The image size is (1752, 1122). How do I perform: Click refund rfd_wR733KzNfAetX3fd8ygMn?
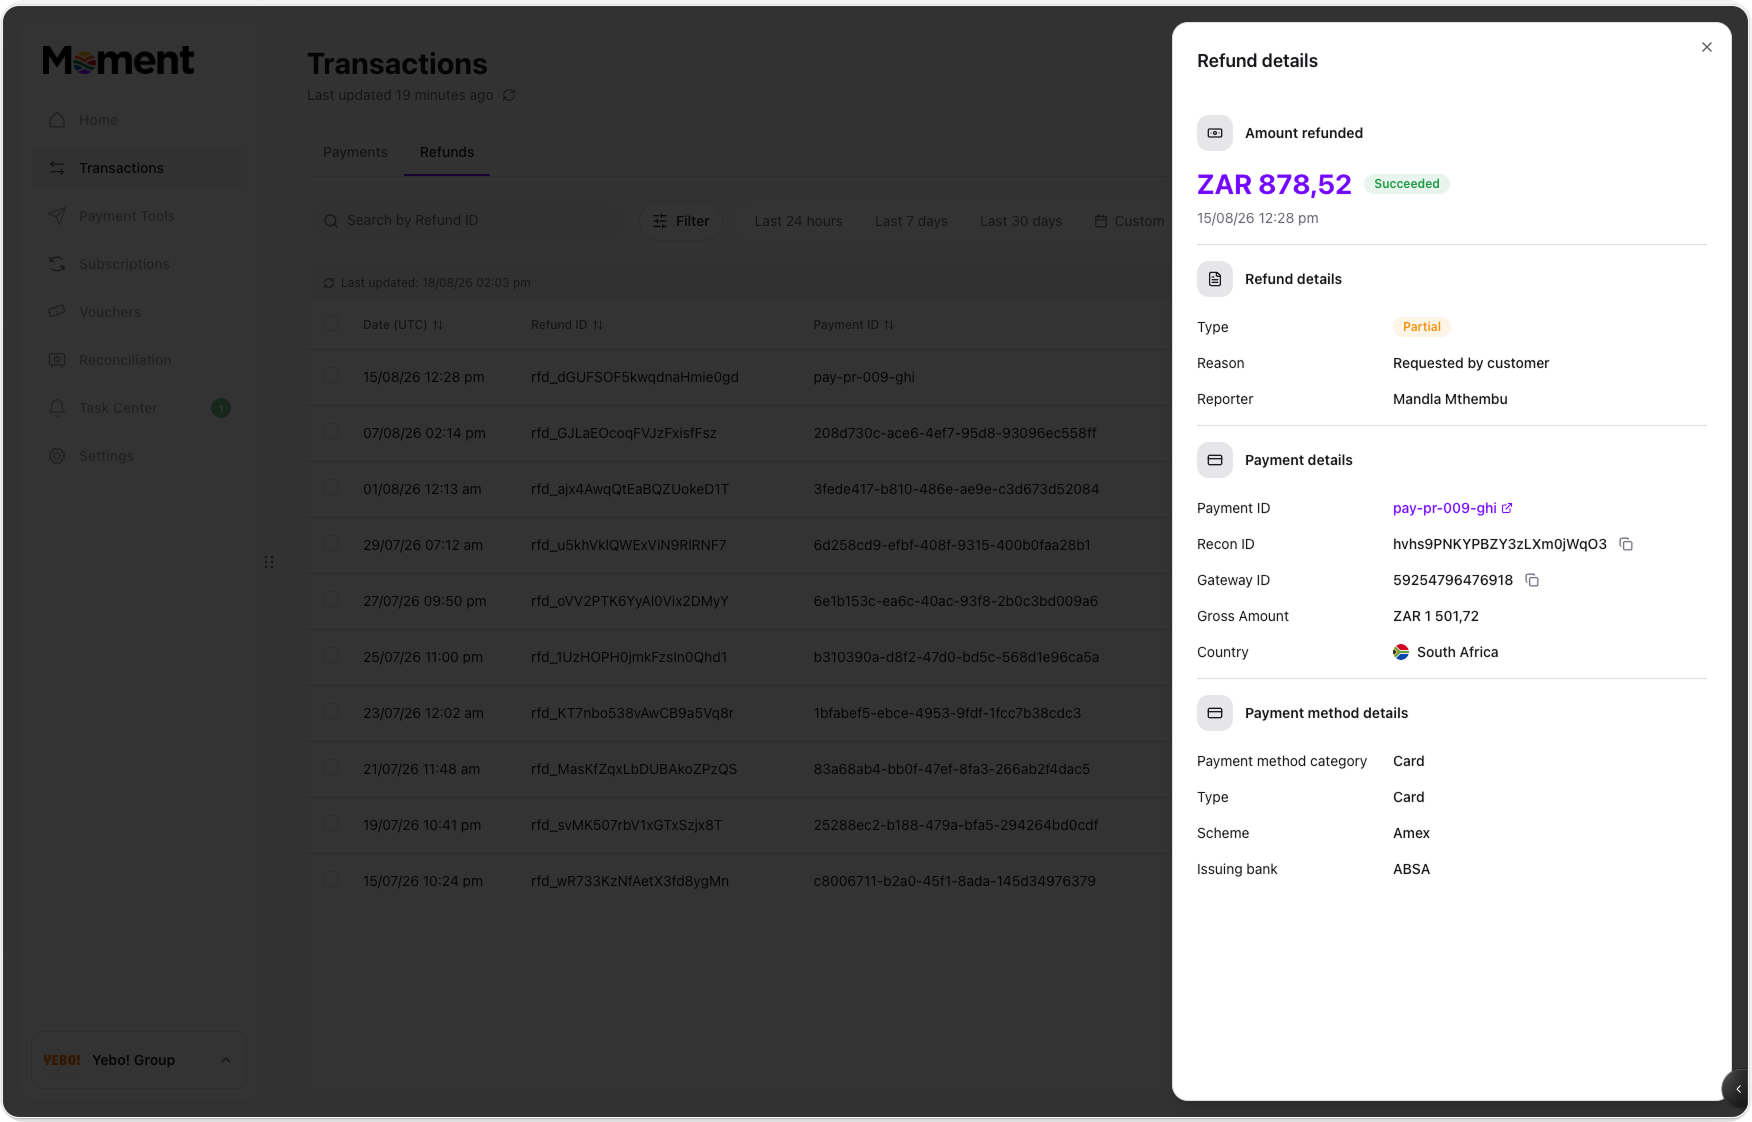629,881
